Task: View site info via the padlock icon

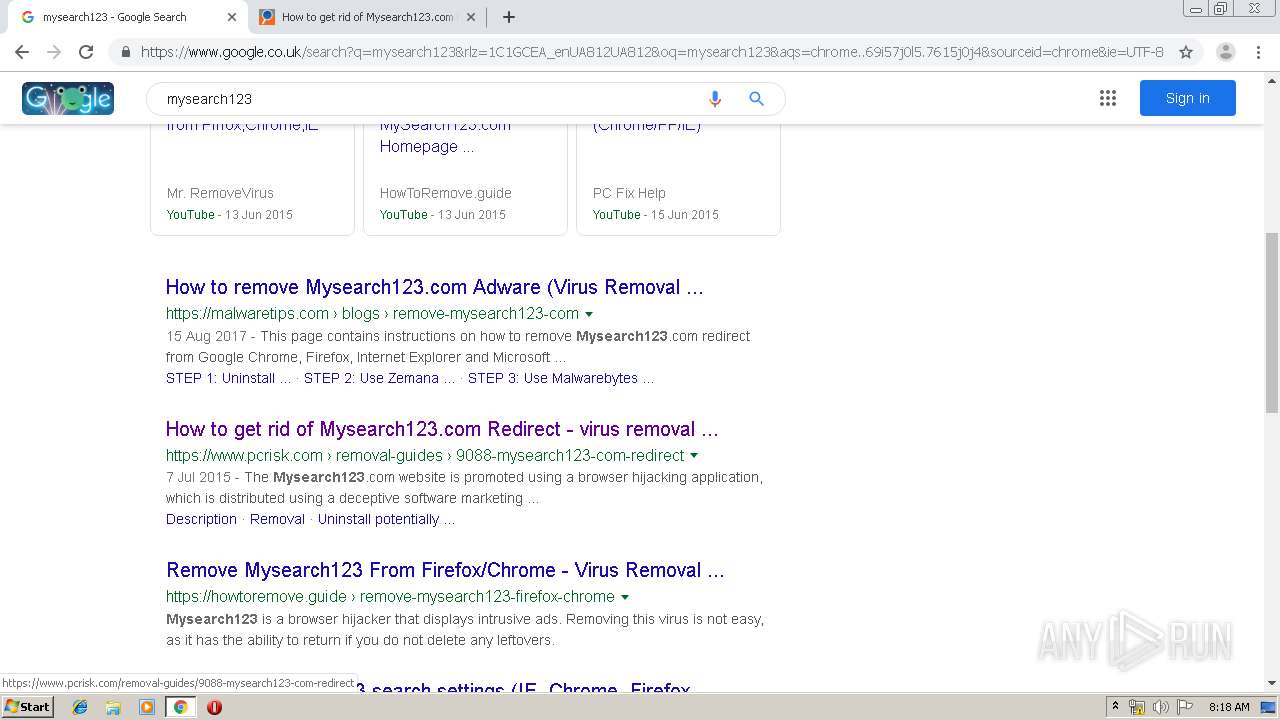Action: [x=125, y=52]
